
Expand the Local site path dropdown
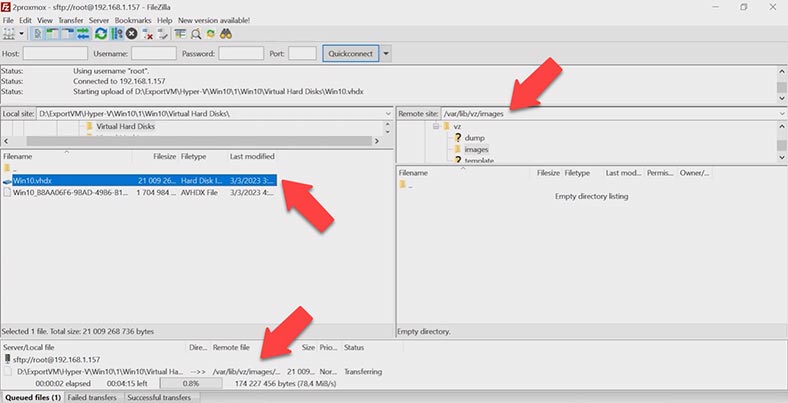[x=387, y=114]
